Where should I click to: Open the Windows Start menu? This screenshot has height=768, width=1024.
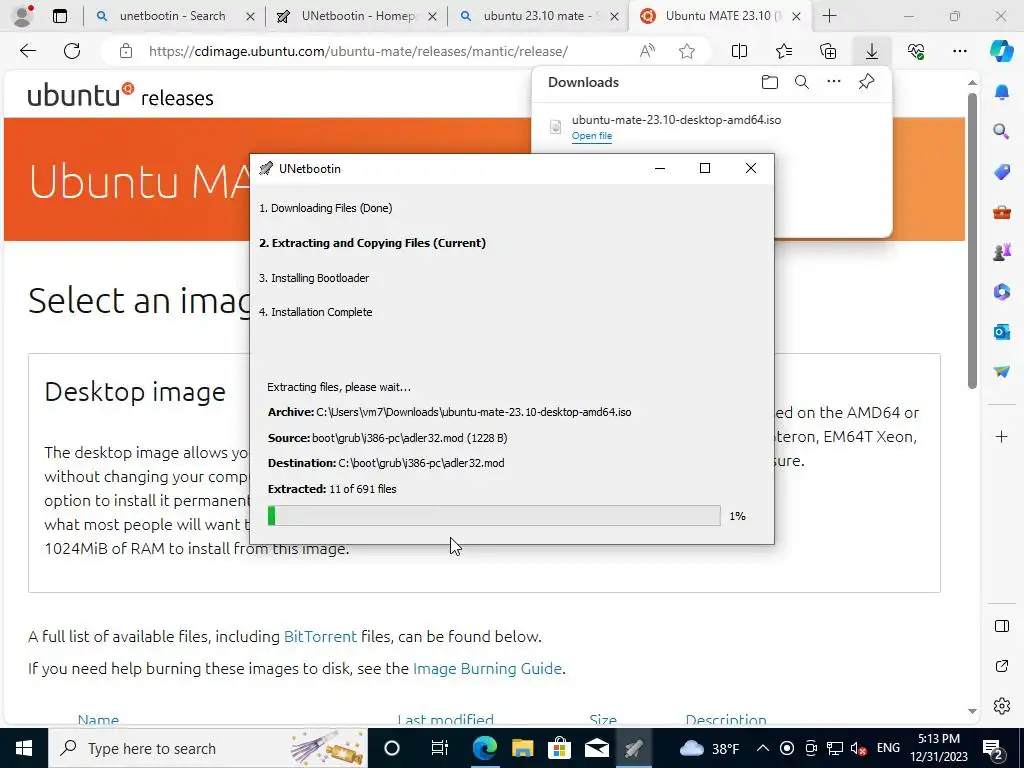24,748
